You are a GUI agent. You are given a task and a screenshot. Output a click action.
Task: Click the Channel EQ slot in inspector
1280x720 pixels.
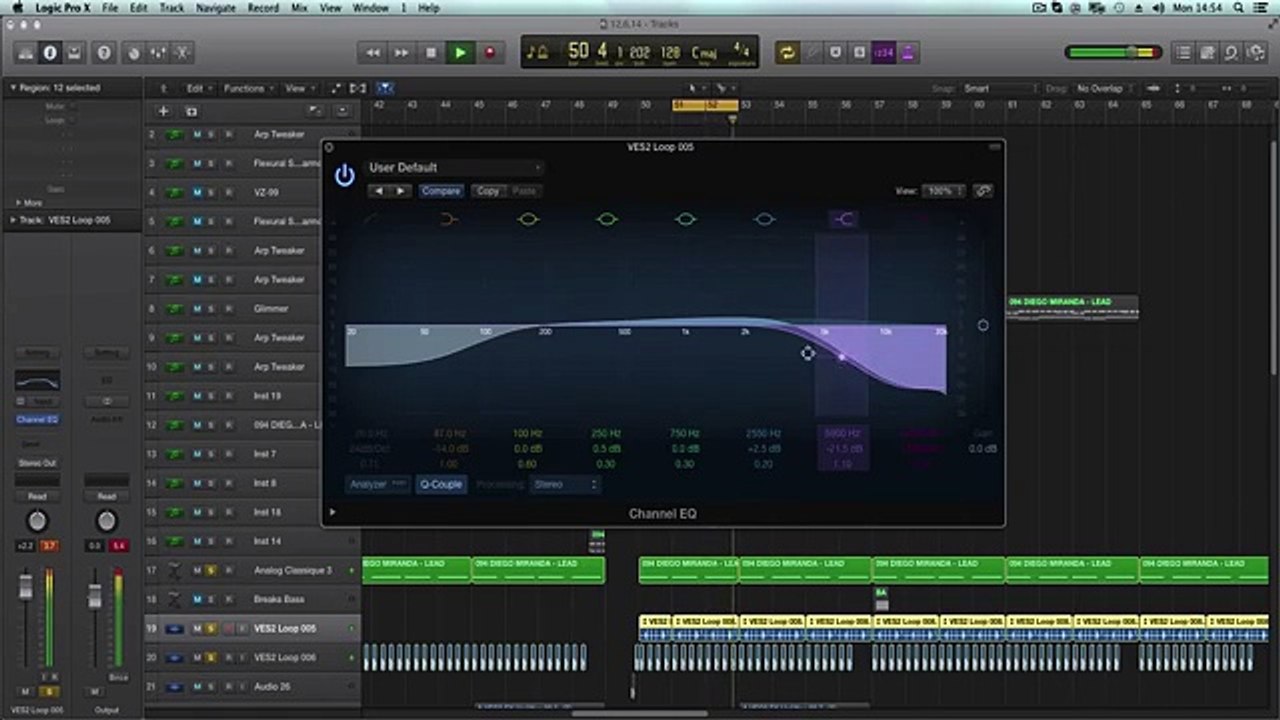[37, 419]
